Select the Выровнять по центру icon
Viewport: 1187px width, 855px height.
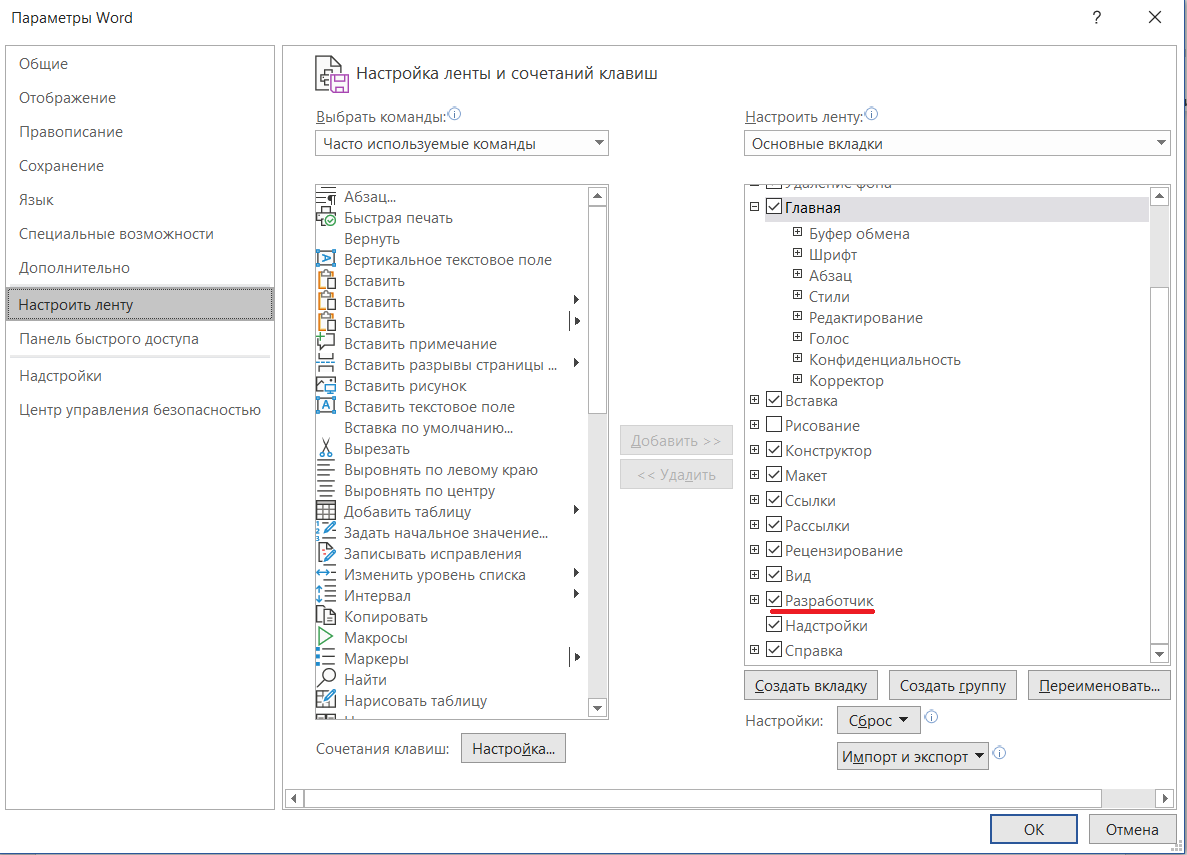tap(326, 490)
